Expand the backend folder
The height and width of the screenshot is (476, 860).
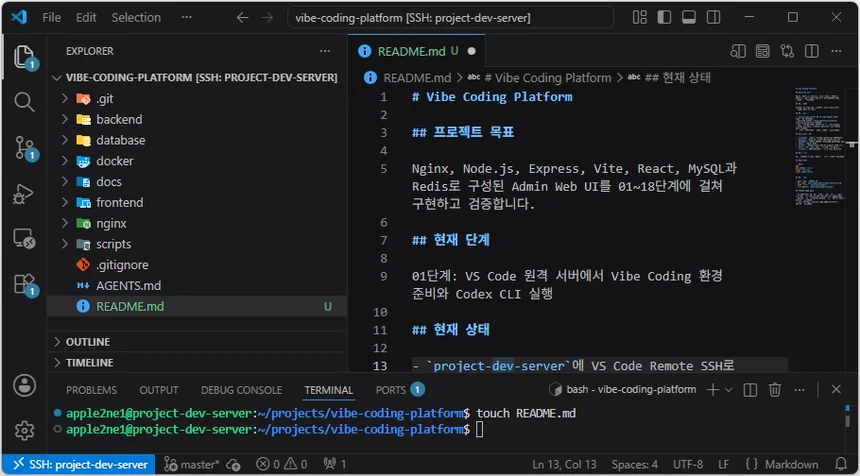197,120
